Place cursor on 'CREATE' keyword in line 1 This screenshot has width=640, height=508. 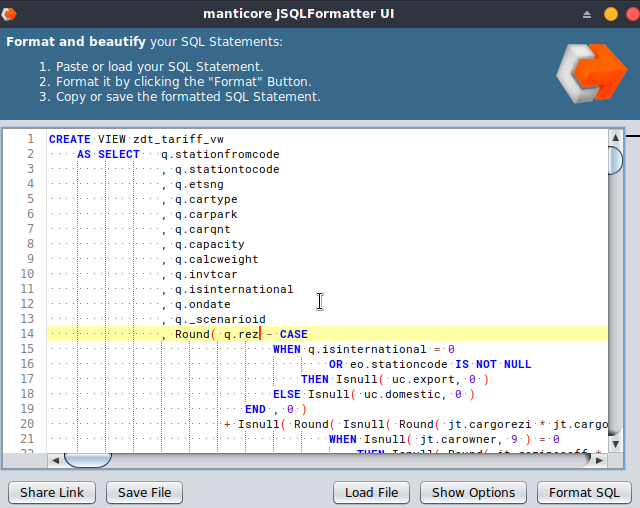point(70,140)
